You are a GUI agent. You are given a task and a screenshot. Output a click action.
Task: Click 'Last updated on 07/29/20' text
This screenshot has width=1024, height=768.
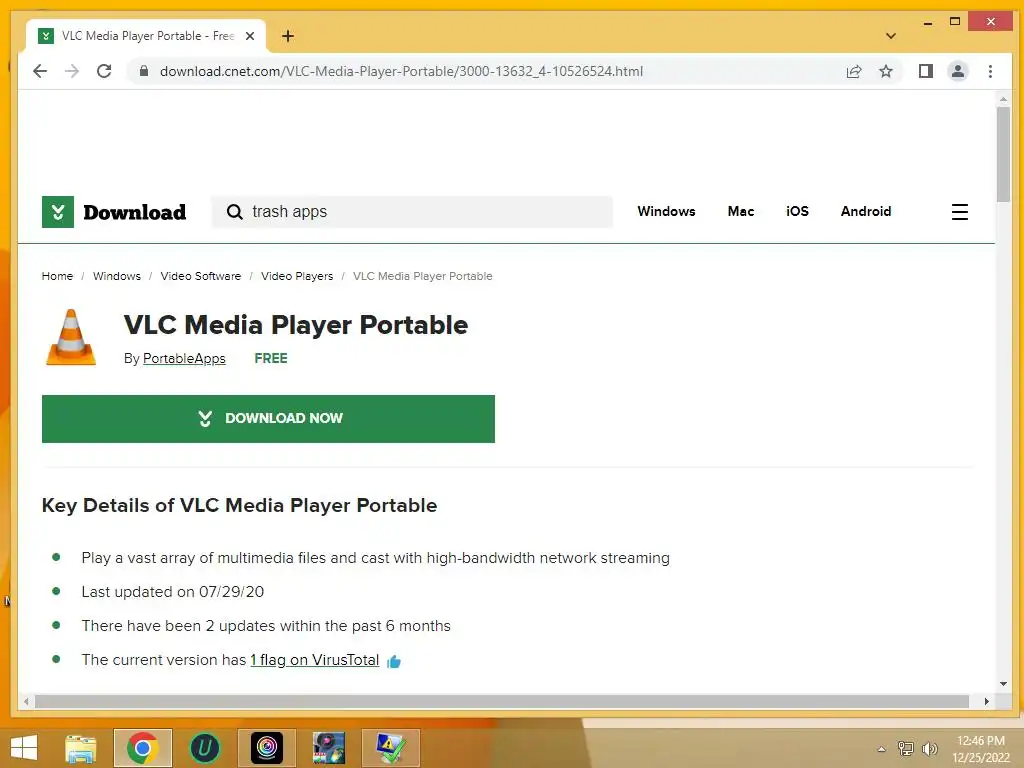(x=172, y=592)
